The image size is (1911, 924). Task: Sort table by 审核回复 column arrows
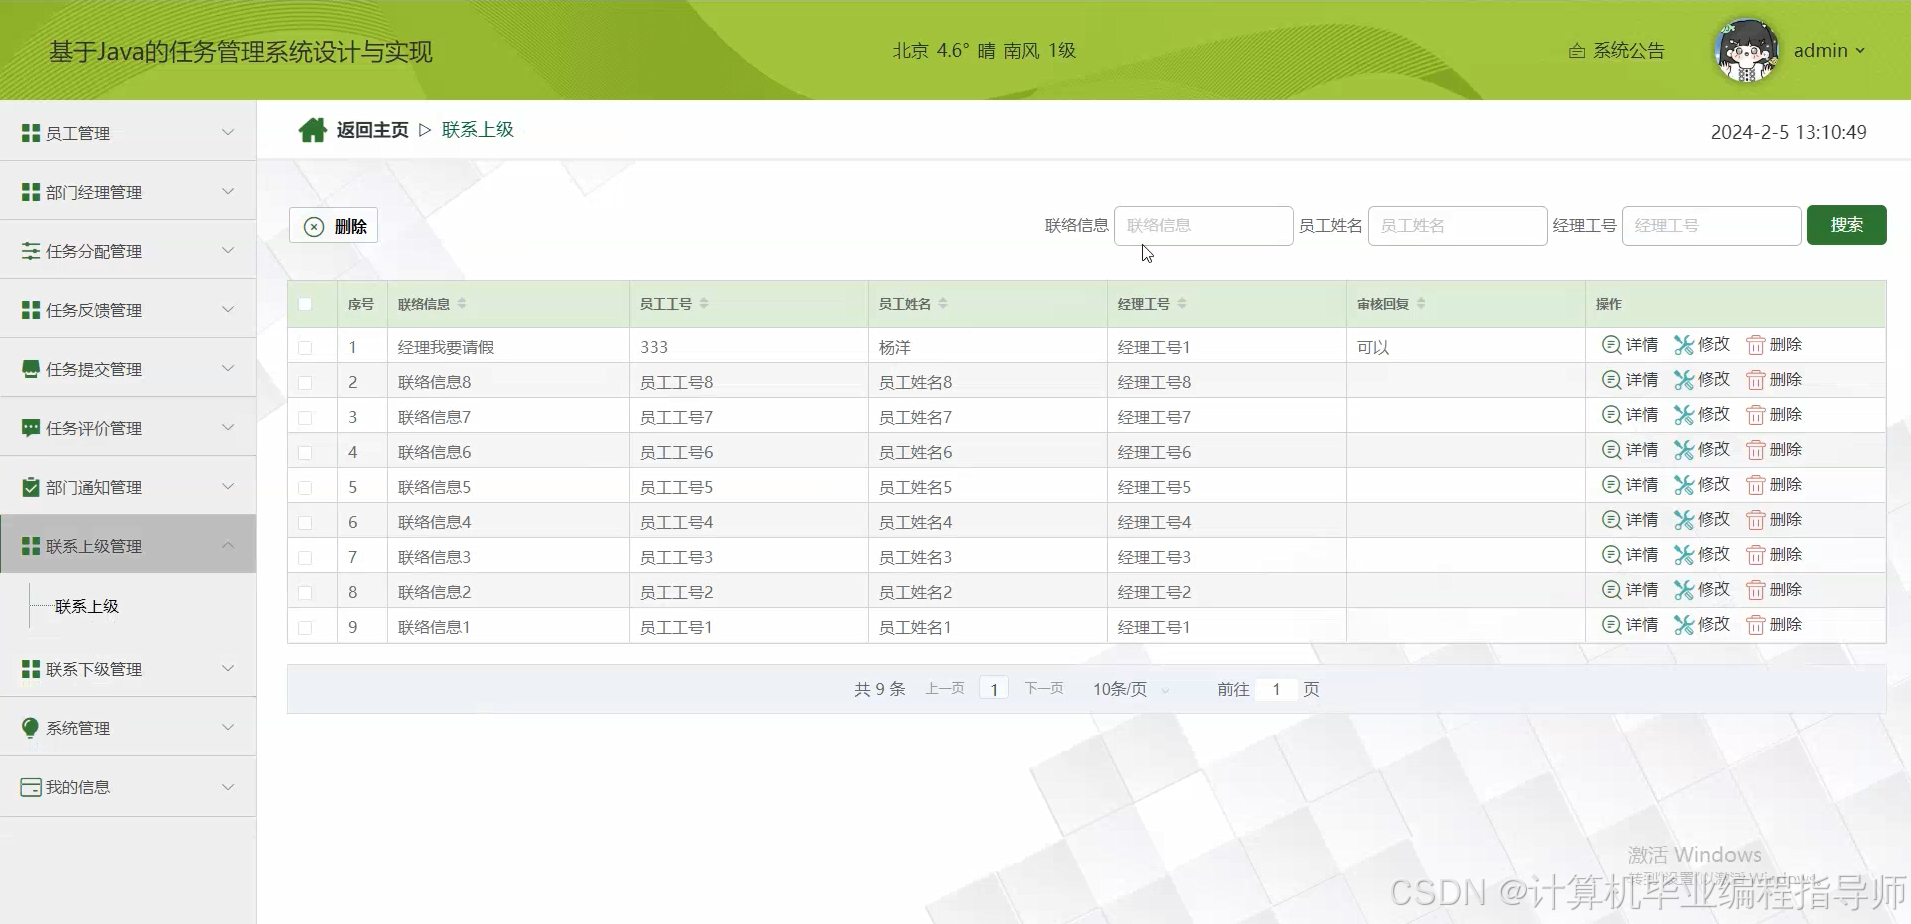(x=1421, y=304)
